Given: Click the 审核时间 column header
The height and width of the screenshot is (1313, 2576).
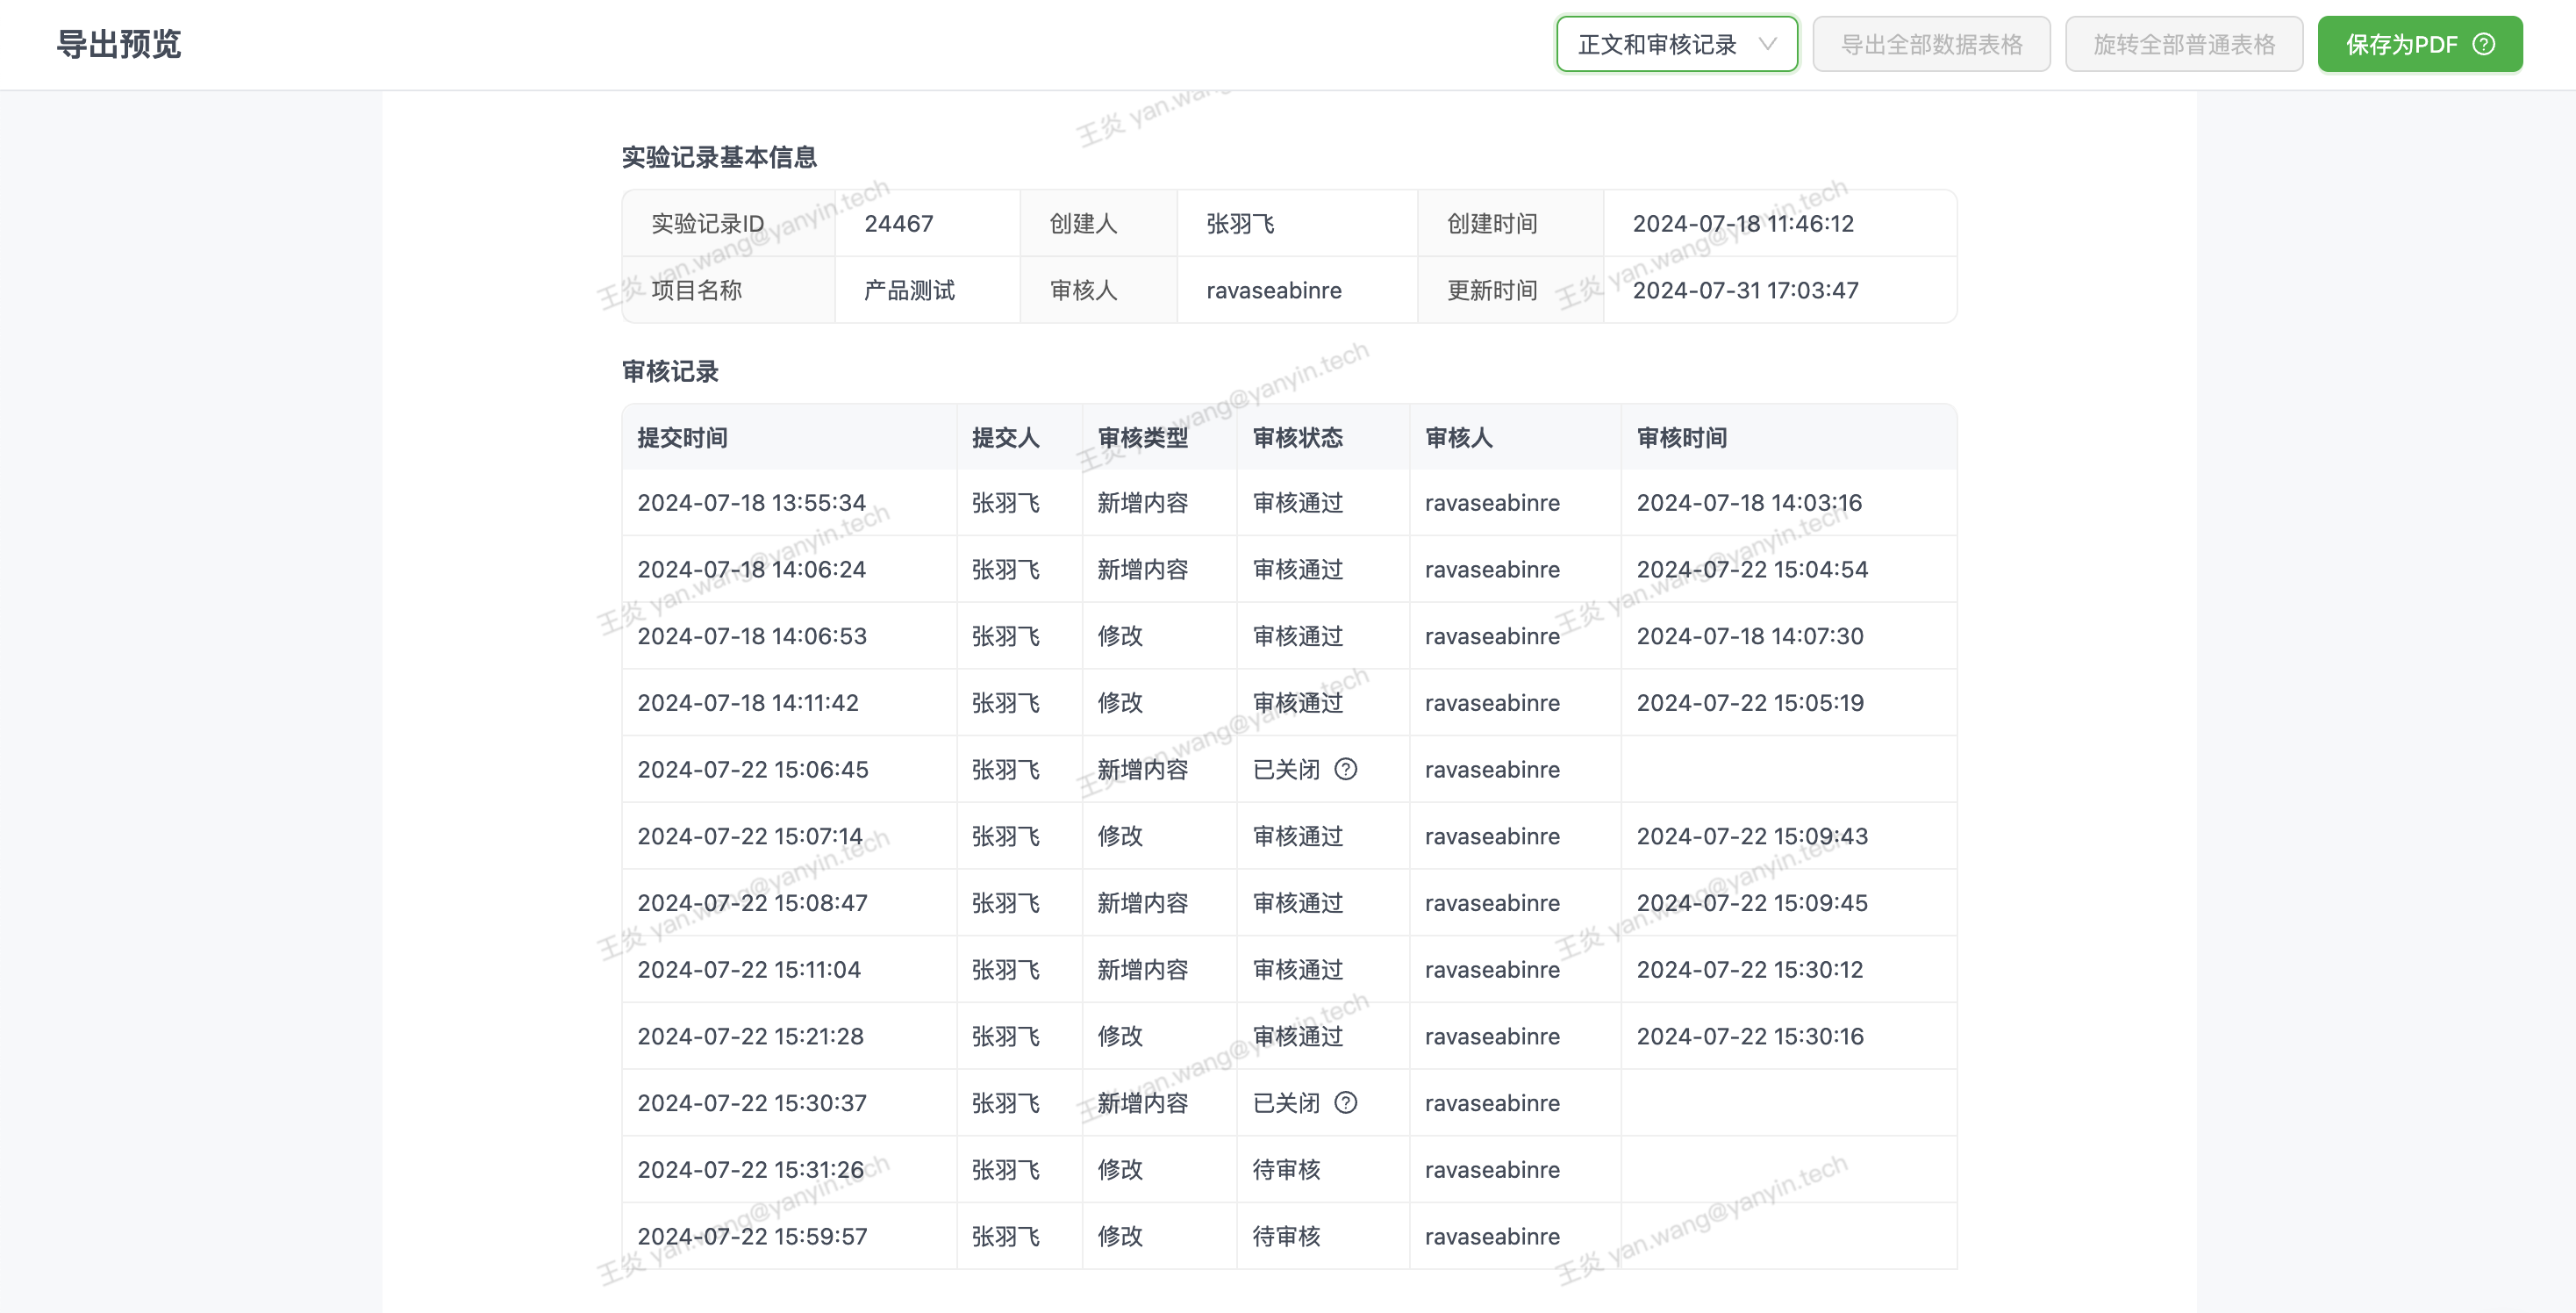Looking at the screenshot, I should [x=1682, y=437].
